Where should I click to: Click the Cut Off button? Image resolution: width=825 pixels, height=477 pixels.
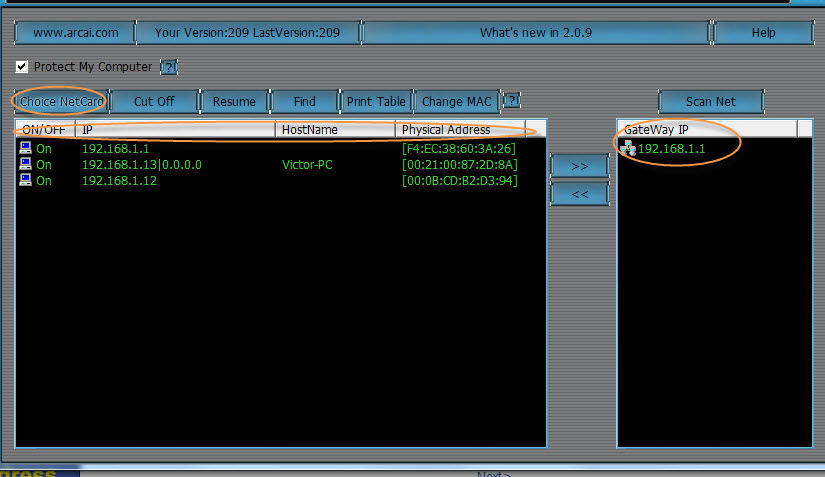click(154, 102)
